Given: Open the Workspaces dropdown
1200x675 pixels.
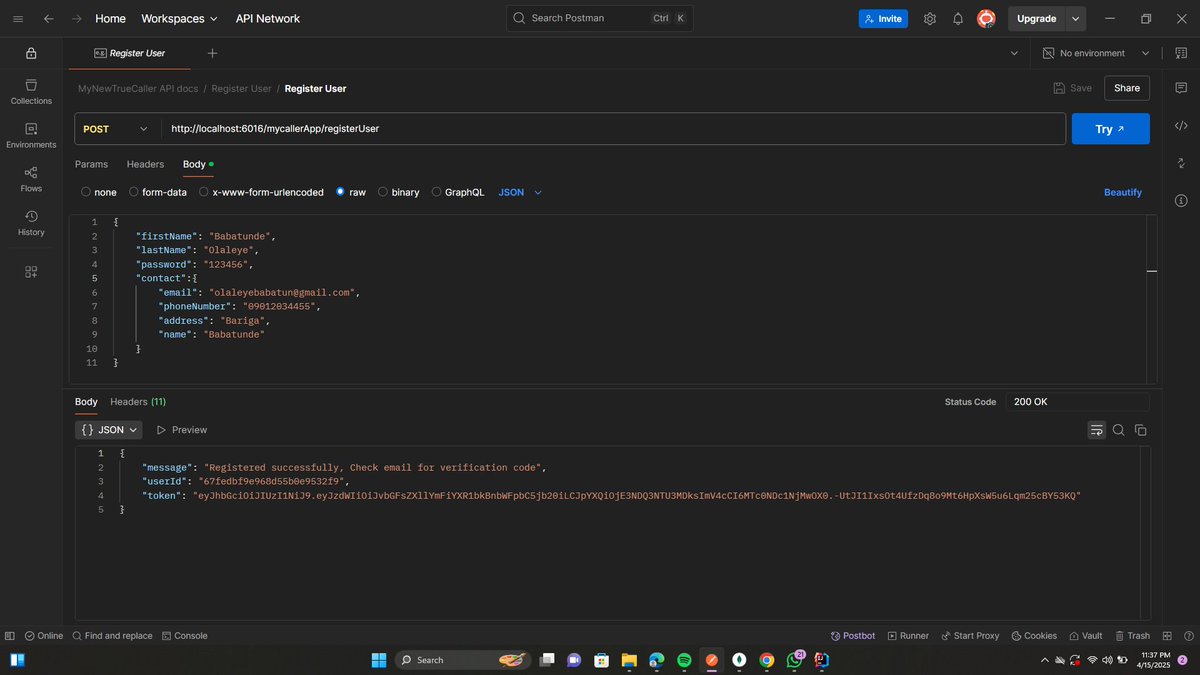Looking at the screenshot, I should 179,18.
